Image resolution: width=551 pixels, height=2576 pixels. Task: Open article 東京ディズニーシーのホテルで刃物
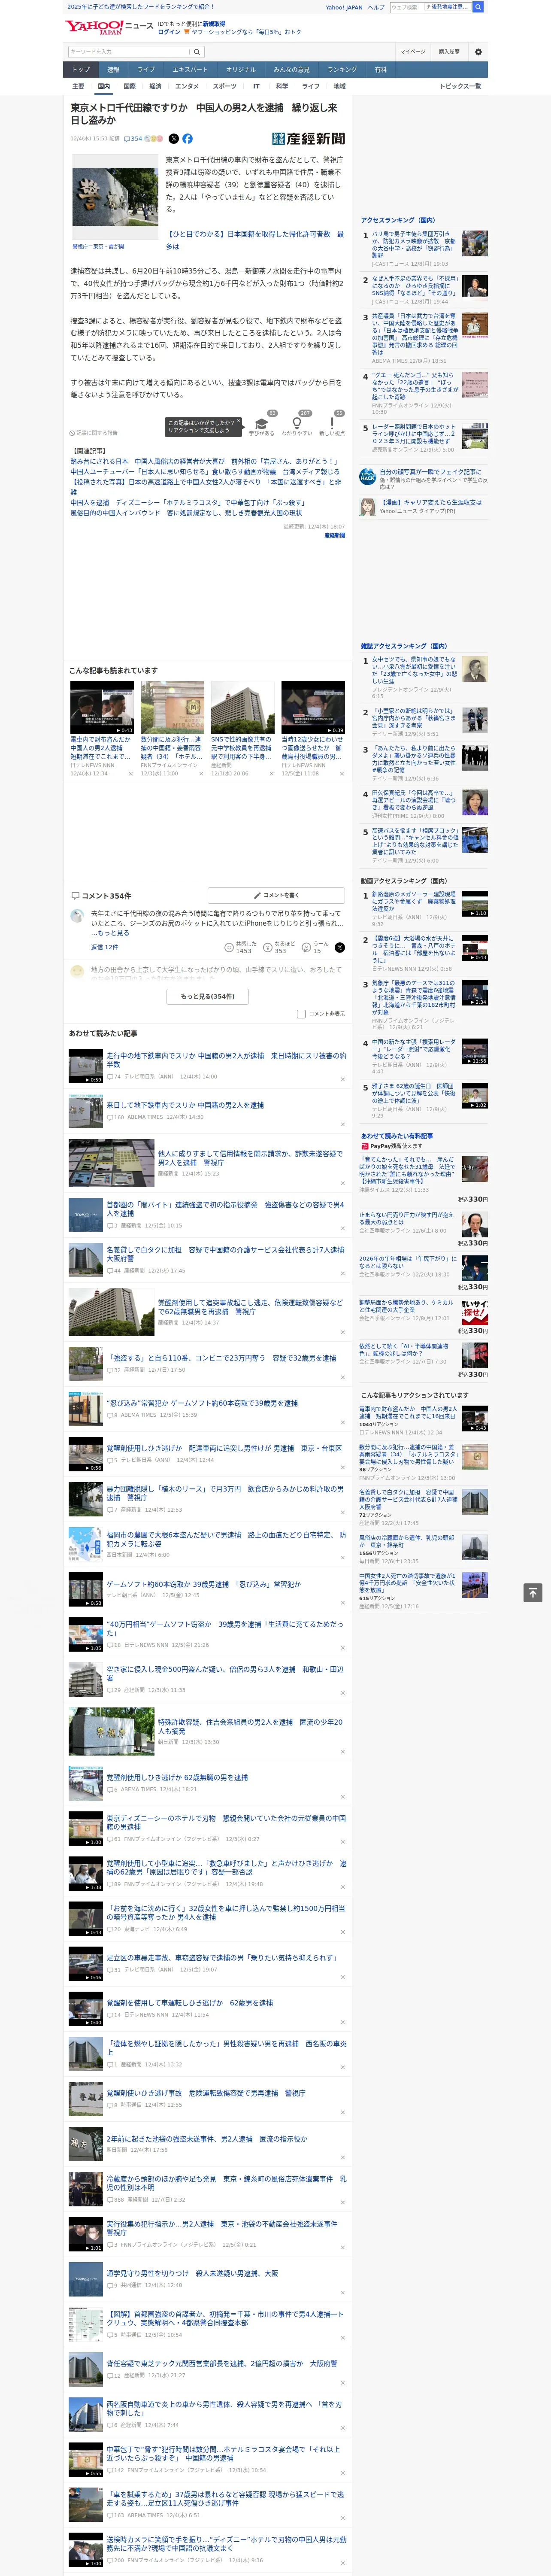226,1823
